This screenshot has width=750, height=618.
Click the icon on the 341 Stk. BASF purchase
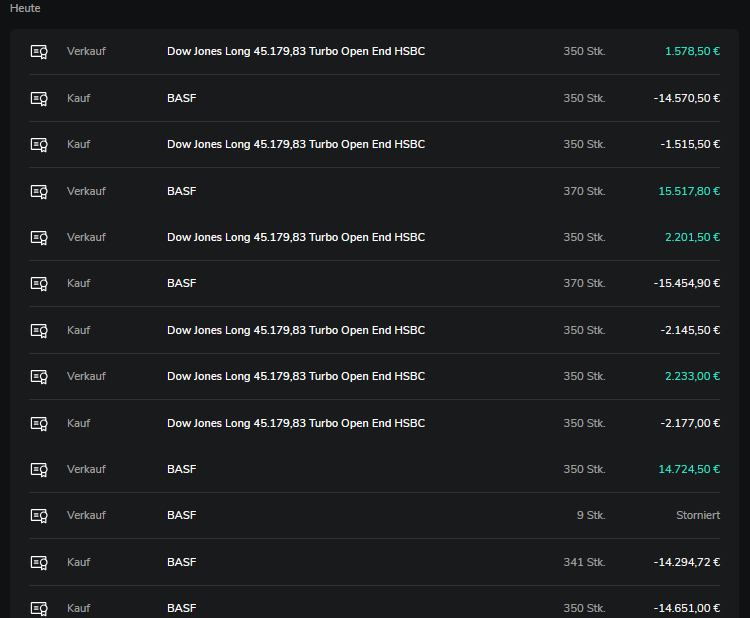pos(39,562)
